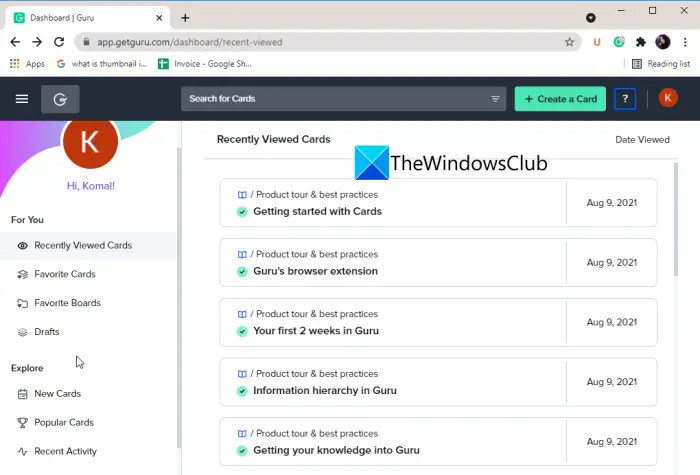Click the stack icon beside Favorite Cards
700x475 pixels.
tap(22, 274)
